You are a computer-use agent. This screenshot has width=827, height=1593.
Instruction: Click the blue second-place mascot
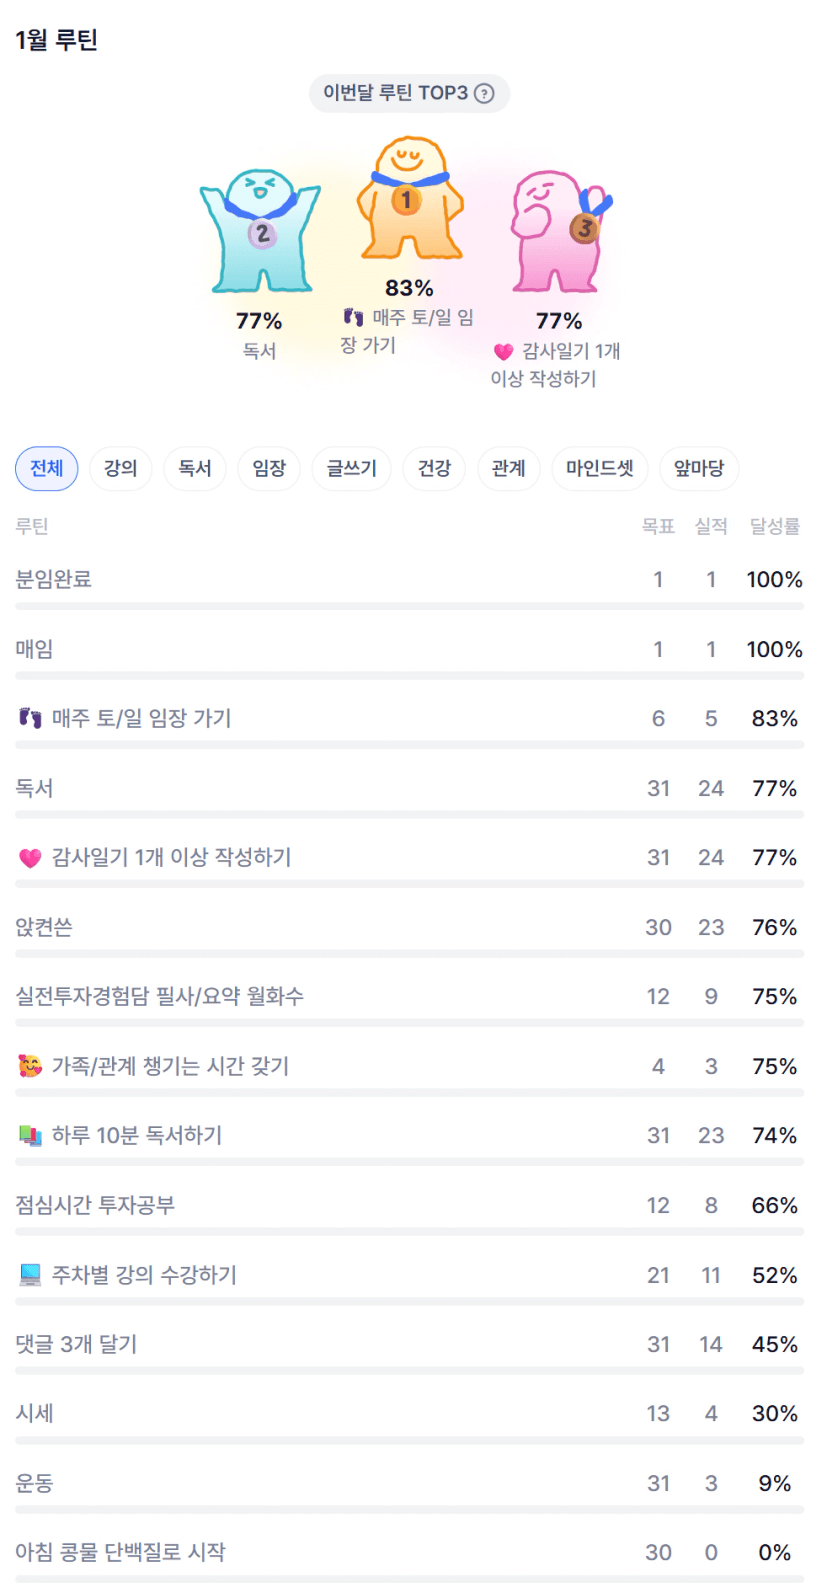coord(260,232)
